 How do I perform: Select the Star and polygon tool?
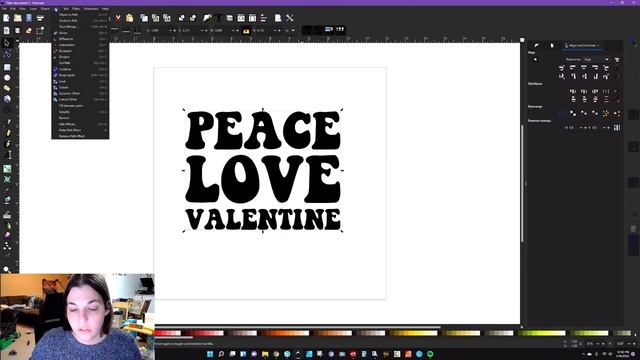click(x=7, y=88)
